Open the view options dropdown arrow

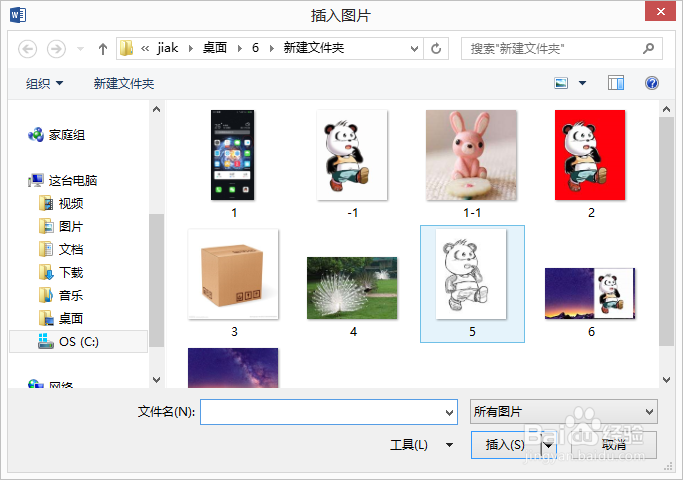[x=582, y=83]
